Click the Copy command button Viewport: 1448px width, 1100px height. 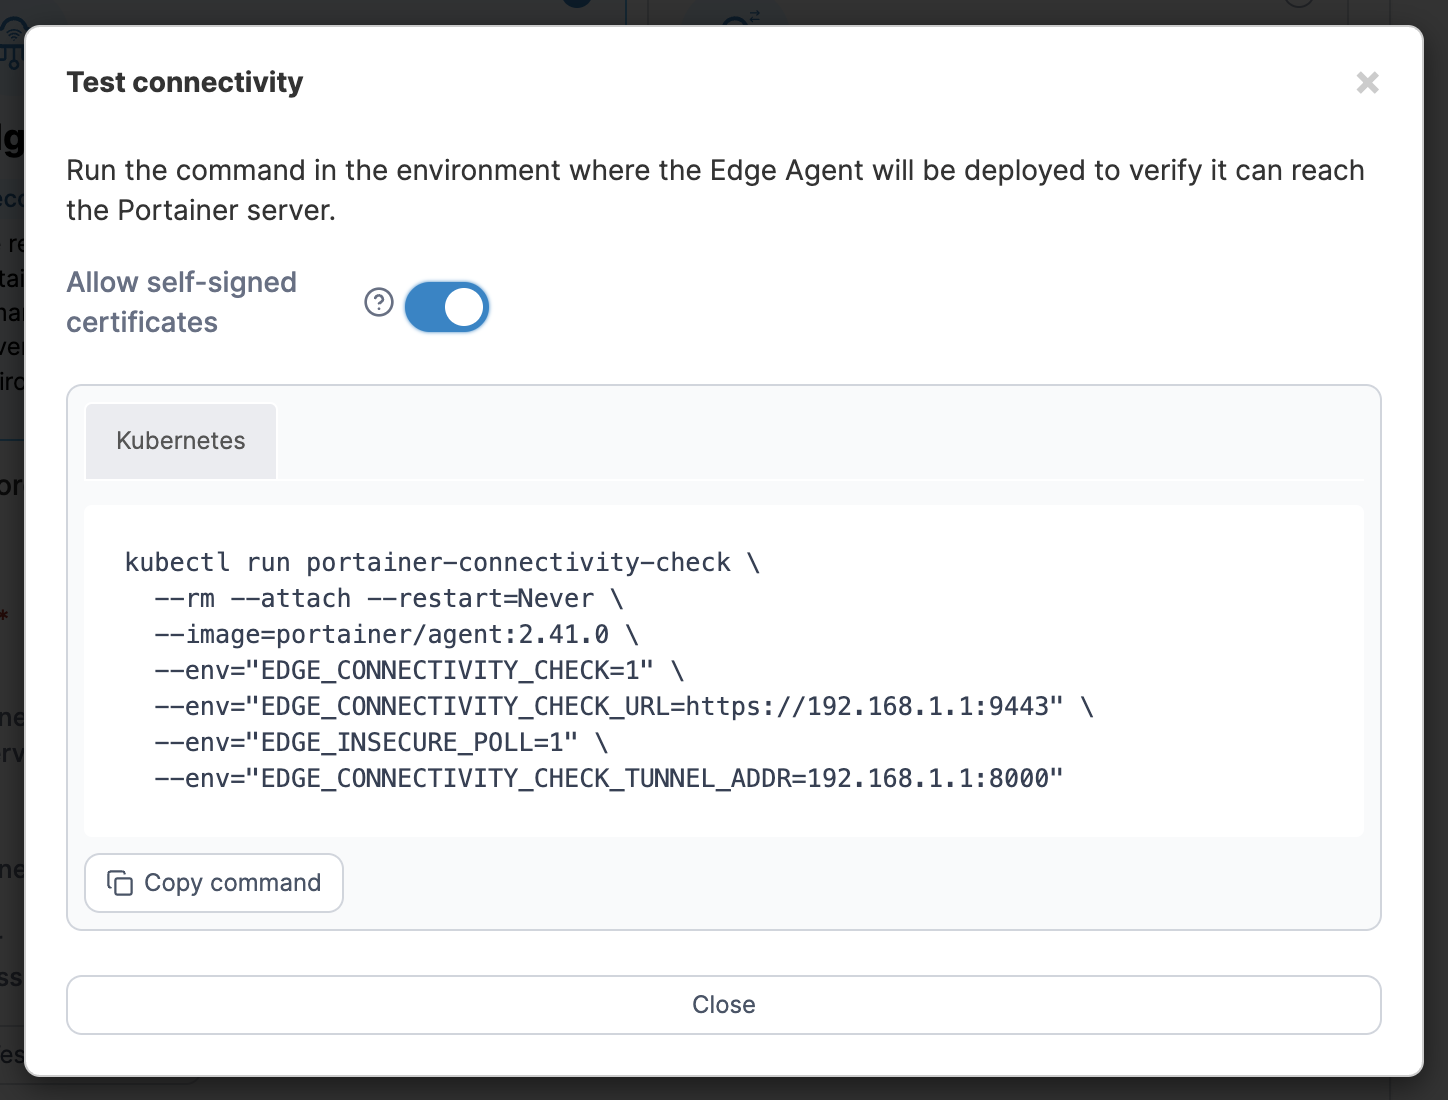click(x=214, y=883)
